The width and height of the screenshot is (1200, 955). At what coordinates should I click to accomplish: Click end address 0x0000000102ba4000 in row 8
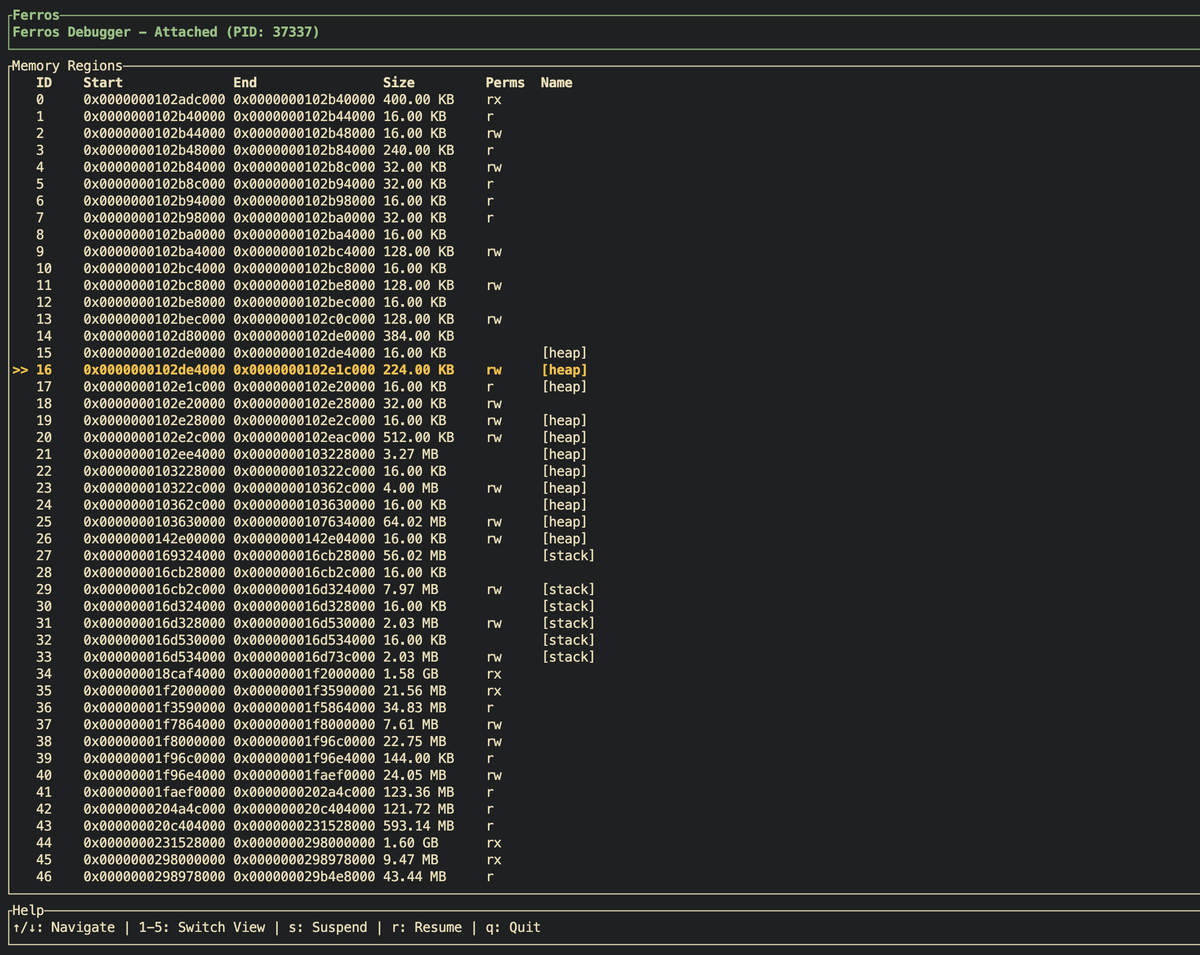(304, 235)
